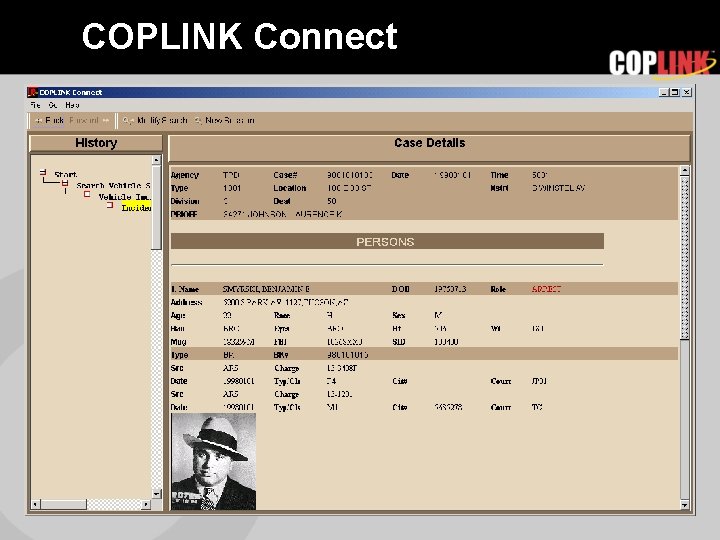Collapse the Search Vehicle node expander
The image size is (720, 540).
tap(65, 184)
